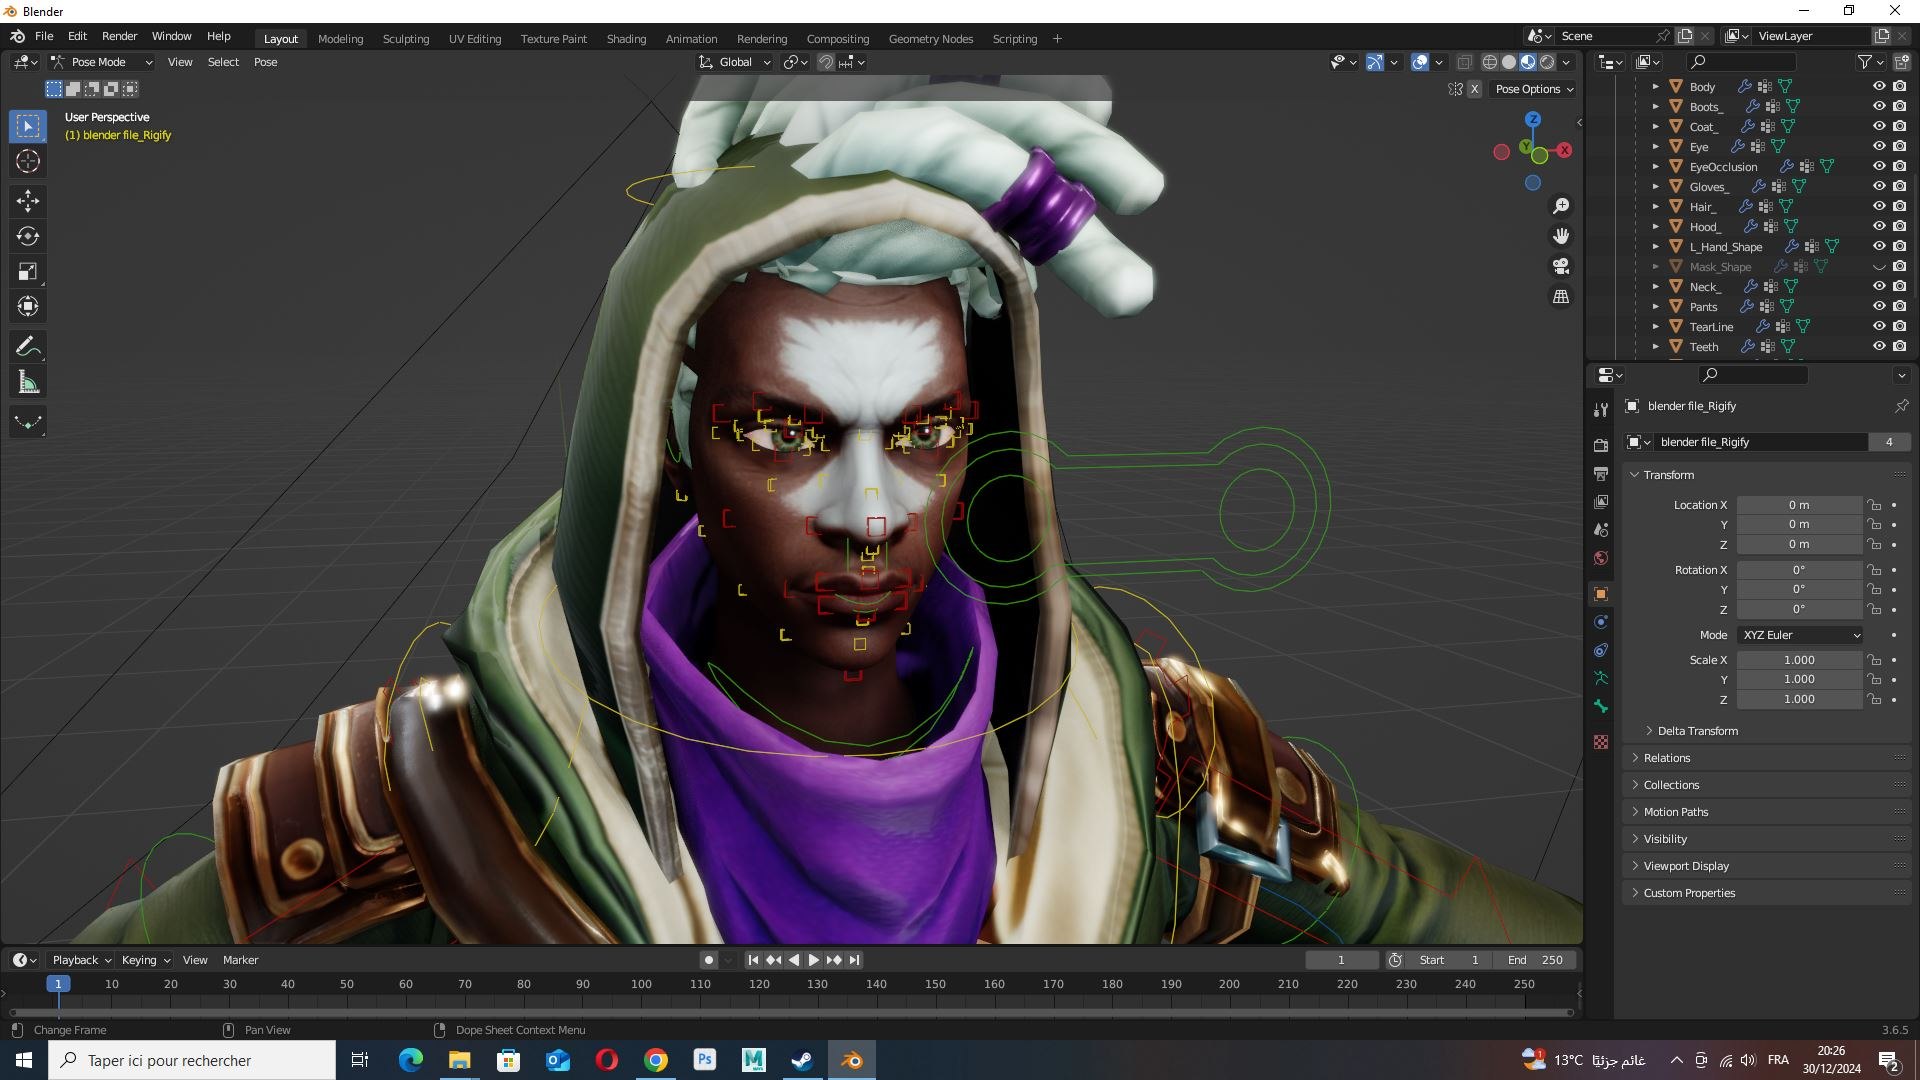The height and width of the screenshot is (1080, 1920).
Task: Open the timeline Marker menu
Action: pyautogui.click(x=240, y=960)
